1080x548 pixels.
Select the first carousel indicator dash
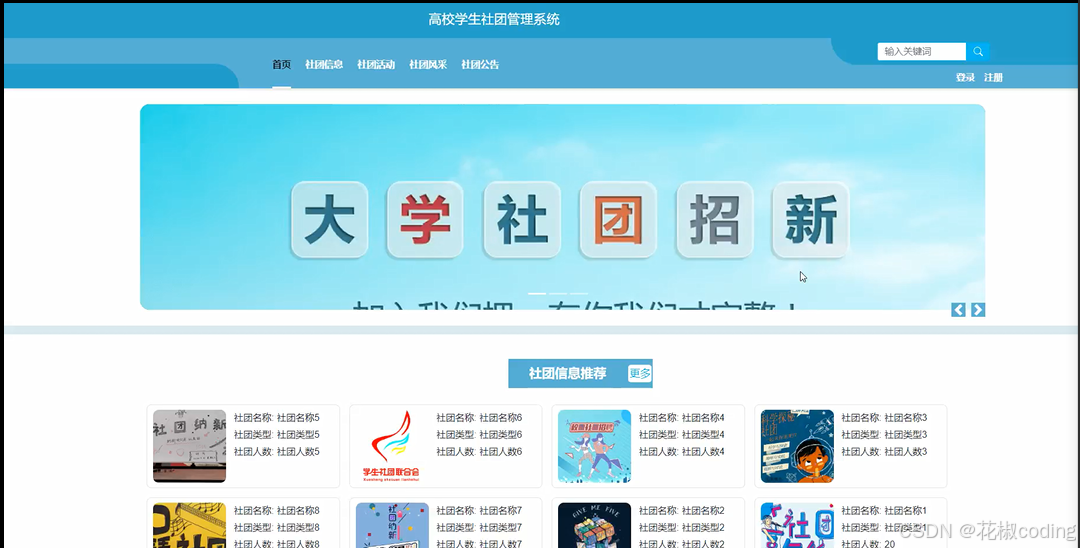point(537,294)
